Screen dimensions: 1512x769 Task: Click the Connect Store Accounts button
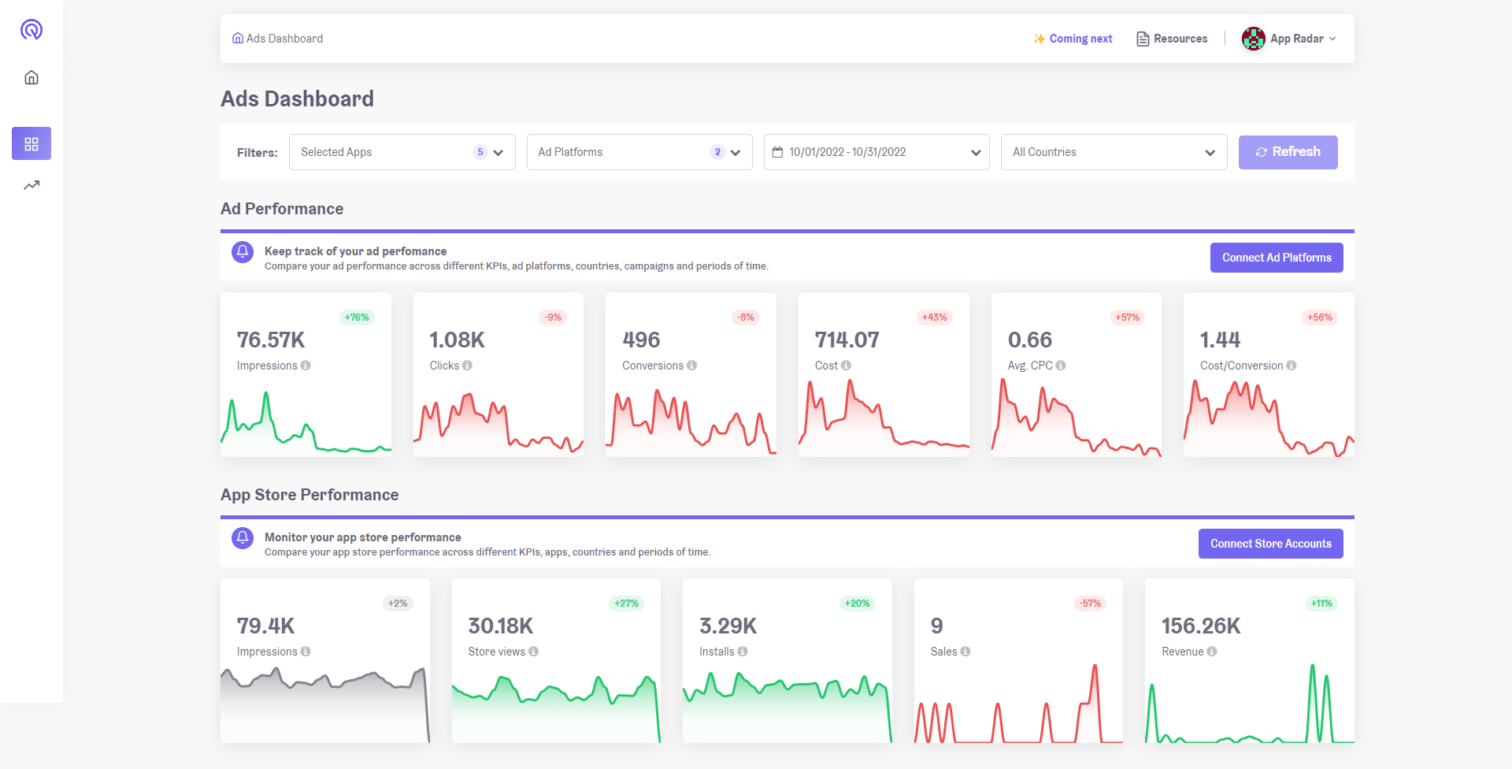(1270, 544)
